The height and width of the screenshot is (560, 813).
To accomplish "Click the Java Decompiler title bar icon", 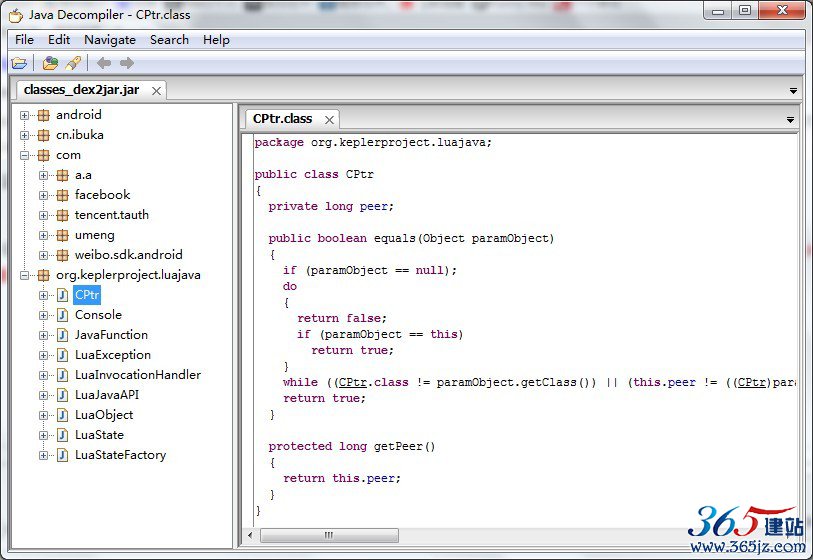I will 16,16.
